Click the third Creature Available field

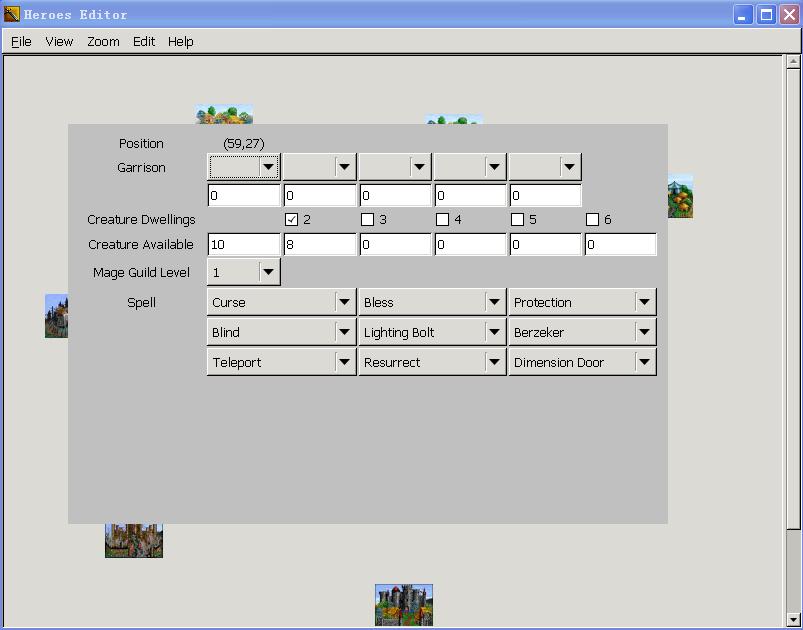pyautogui.click(x=395, y=244)
